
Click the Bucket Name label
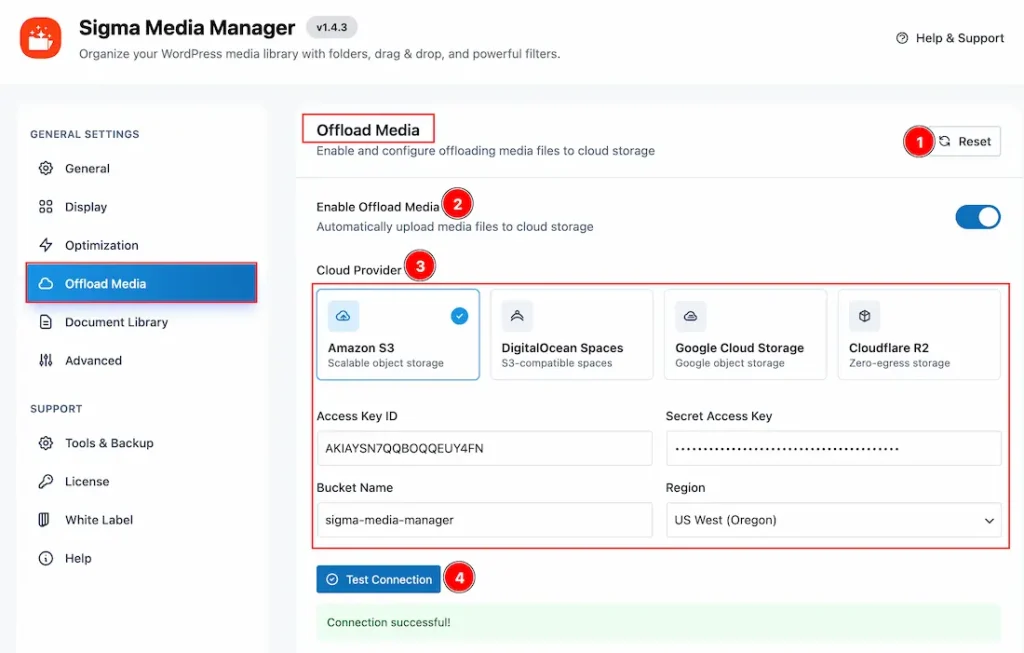(x=355, y=487)
